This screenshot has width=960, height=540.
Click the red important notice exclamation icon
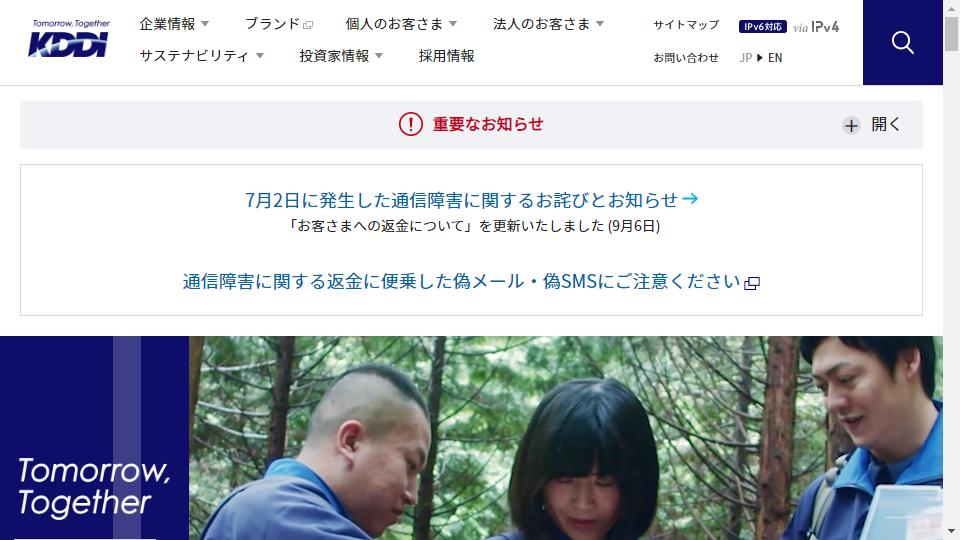tap(410, 124)
